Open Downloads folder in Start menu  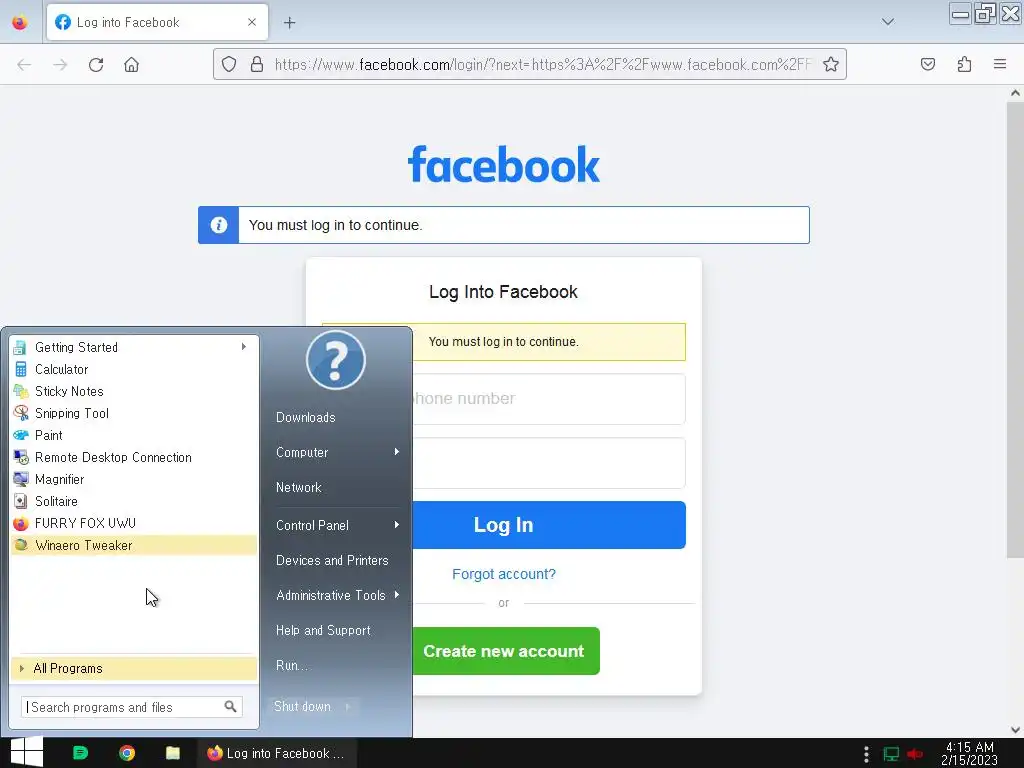306,417
